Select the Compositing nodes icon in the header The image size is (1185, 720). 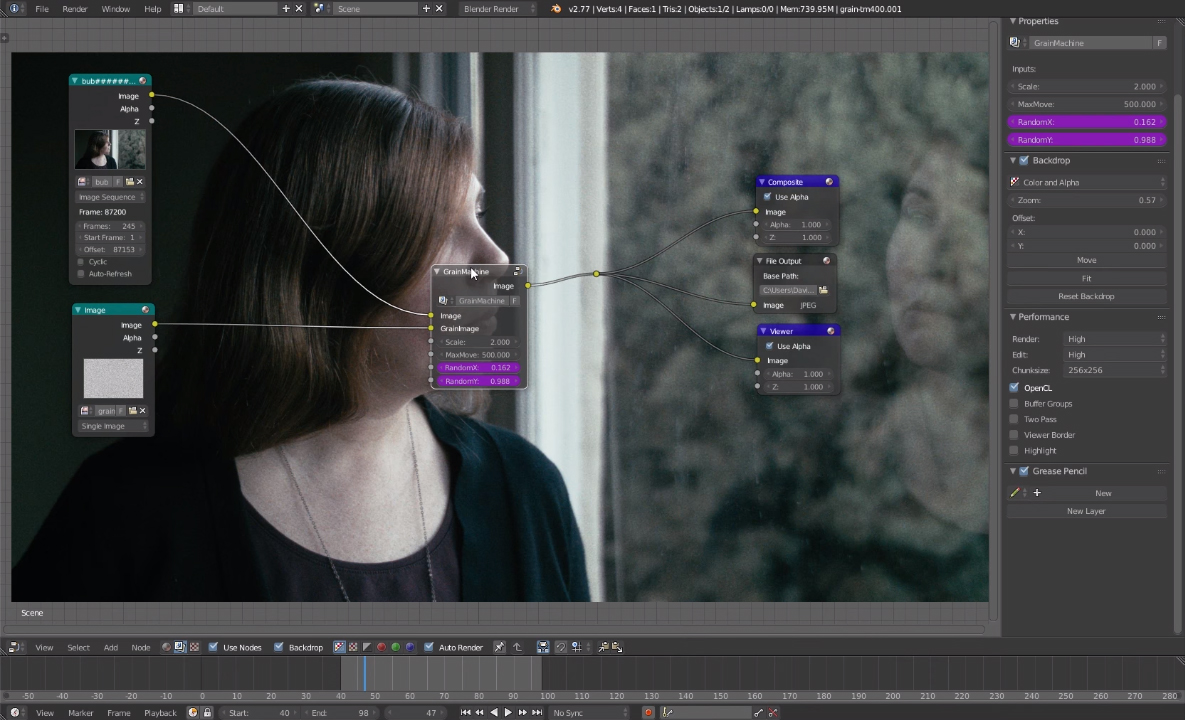[180, 647]
